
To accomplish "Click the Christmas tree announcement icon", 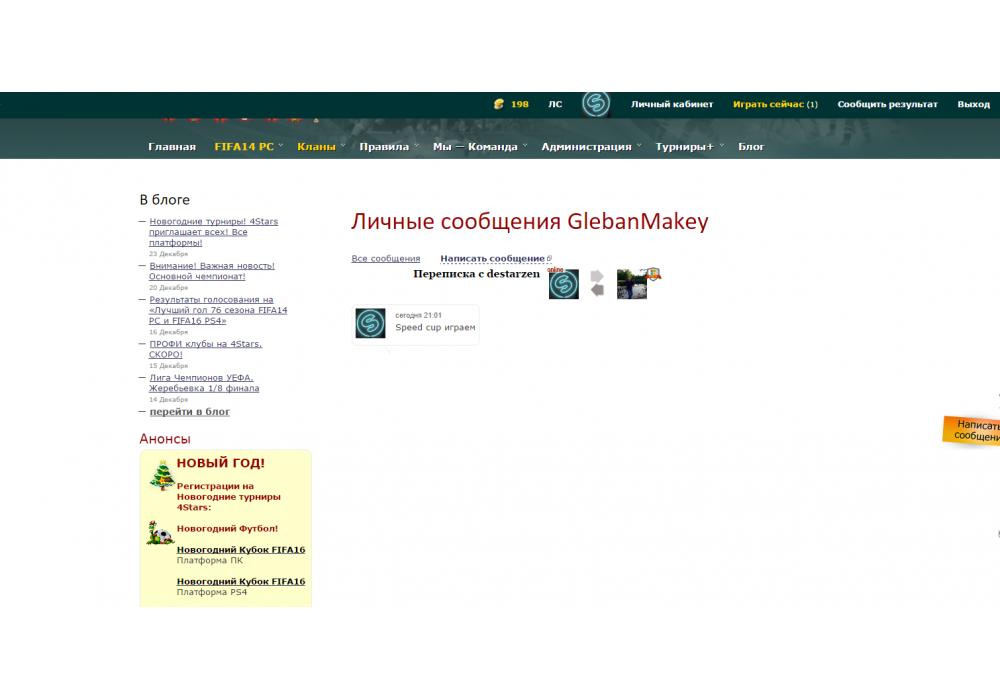I will [161, 474].
